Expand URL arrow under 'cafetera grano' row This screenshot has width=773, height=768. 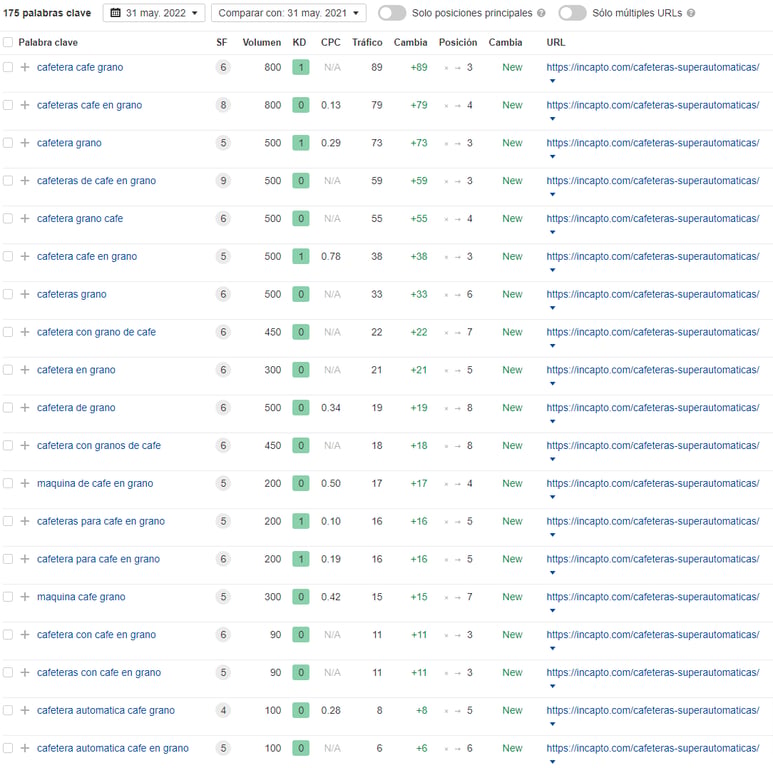(x=552, y=157)
